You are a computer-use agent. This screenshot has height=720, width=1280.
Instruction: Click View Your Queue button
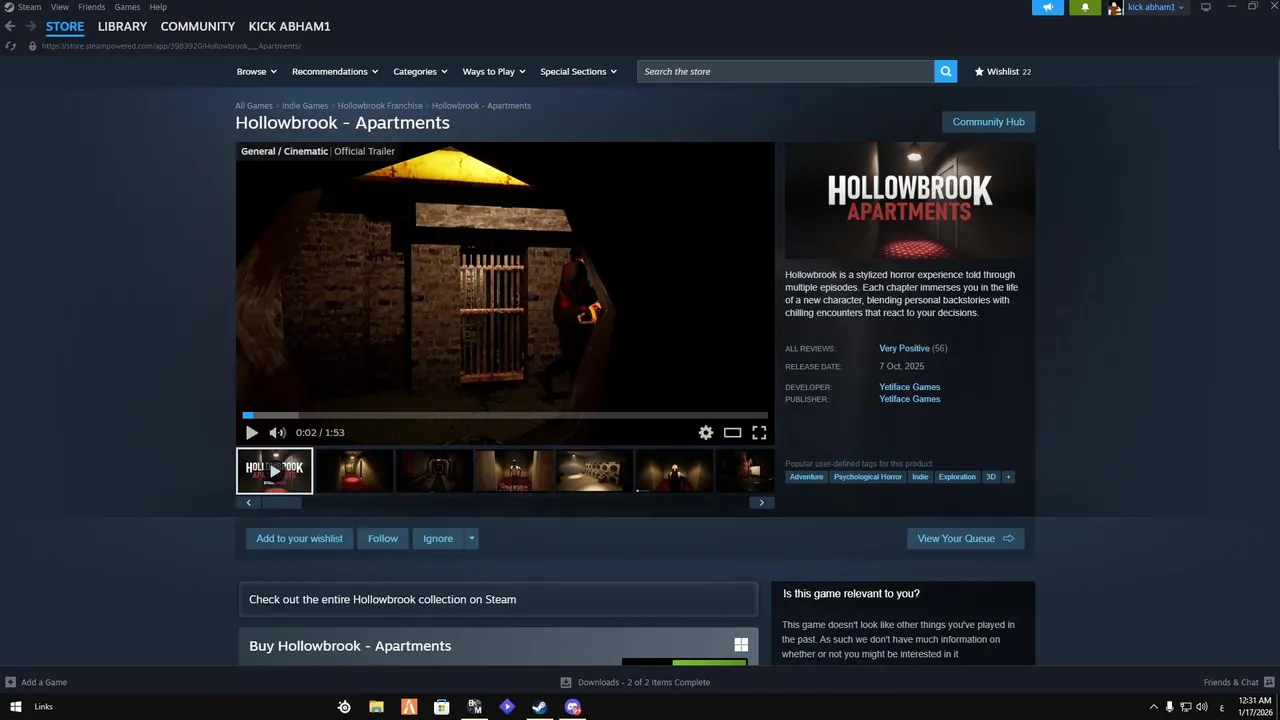[x=965, y=538]
